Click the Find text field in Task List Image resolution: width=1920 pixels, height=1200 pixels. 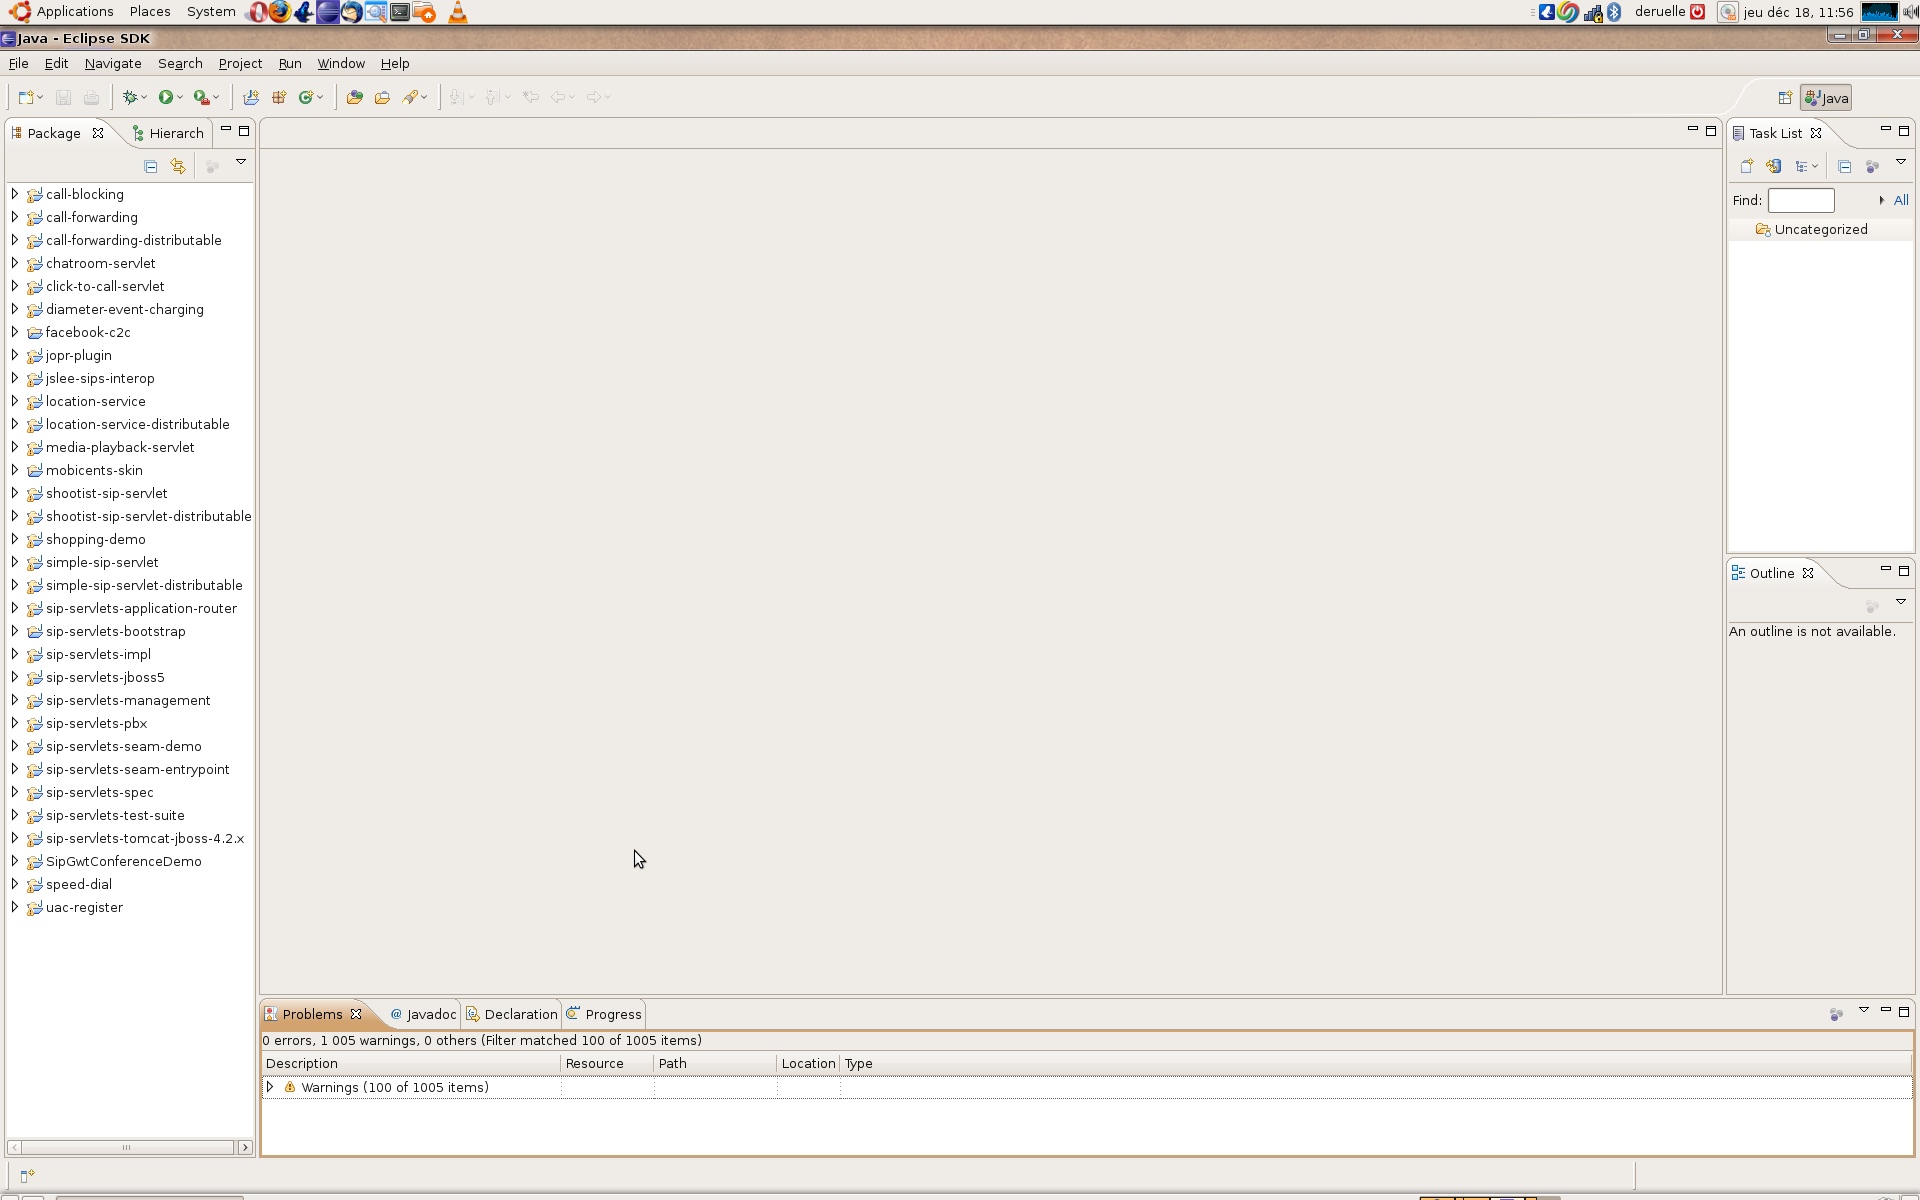(x=1801, y=200)
